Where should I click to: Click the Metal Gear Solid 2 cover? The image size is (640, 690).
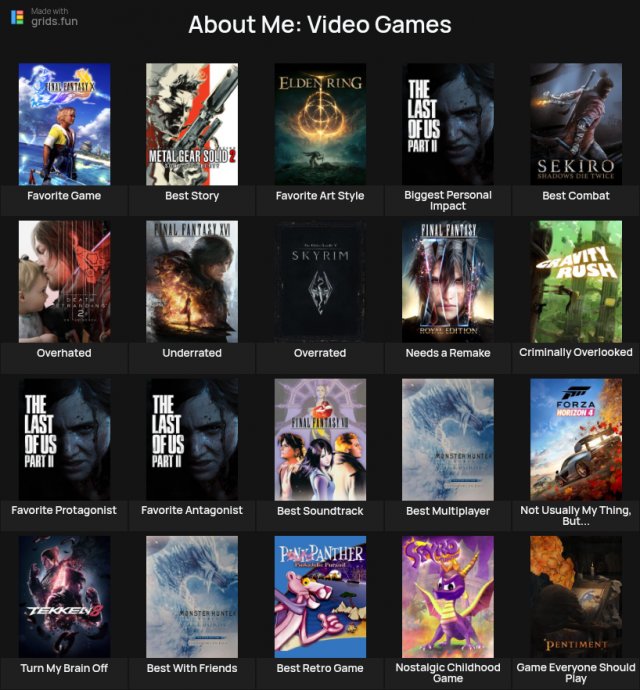pyautogui.click(x=192, y=124)
